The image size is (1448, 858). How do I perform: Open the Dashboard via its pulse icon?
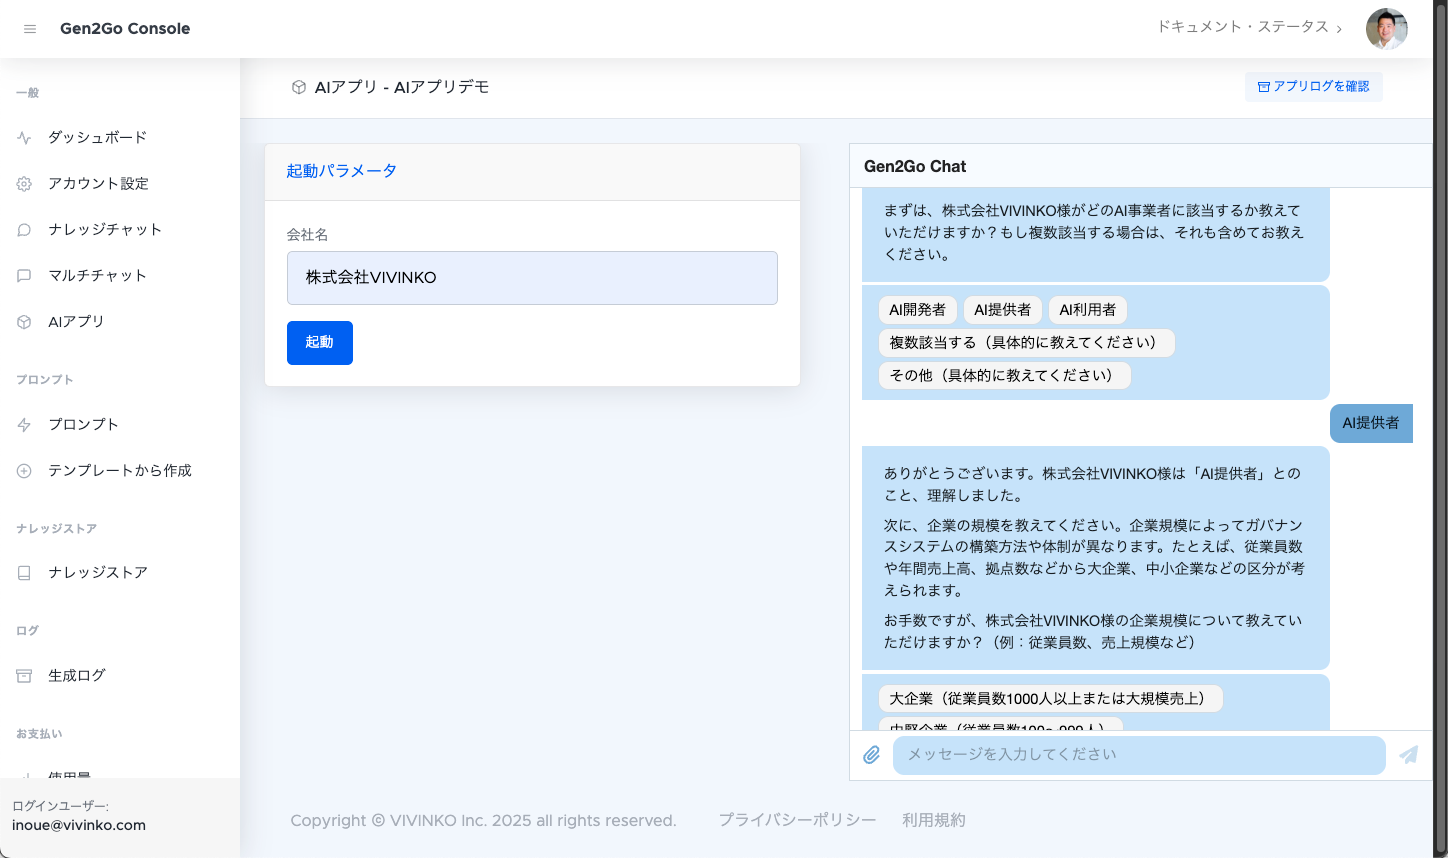click(24, 138)
